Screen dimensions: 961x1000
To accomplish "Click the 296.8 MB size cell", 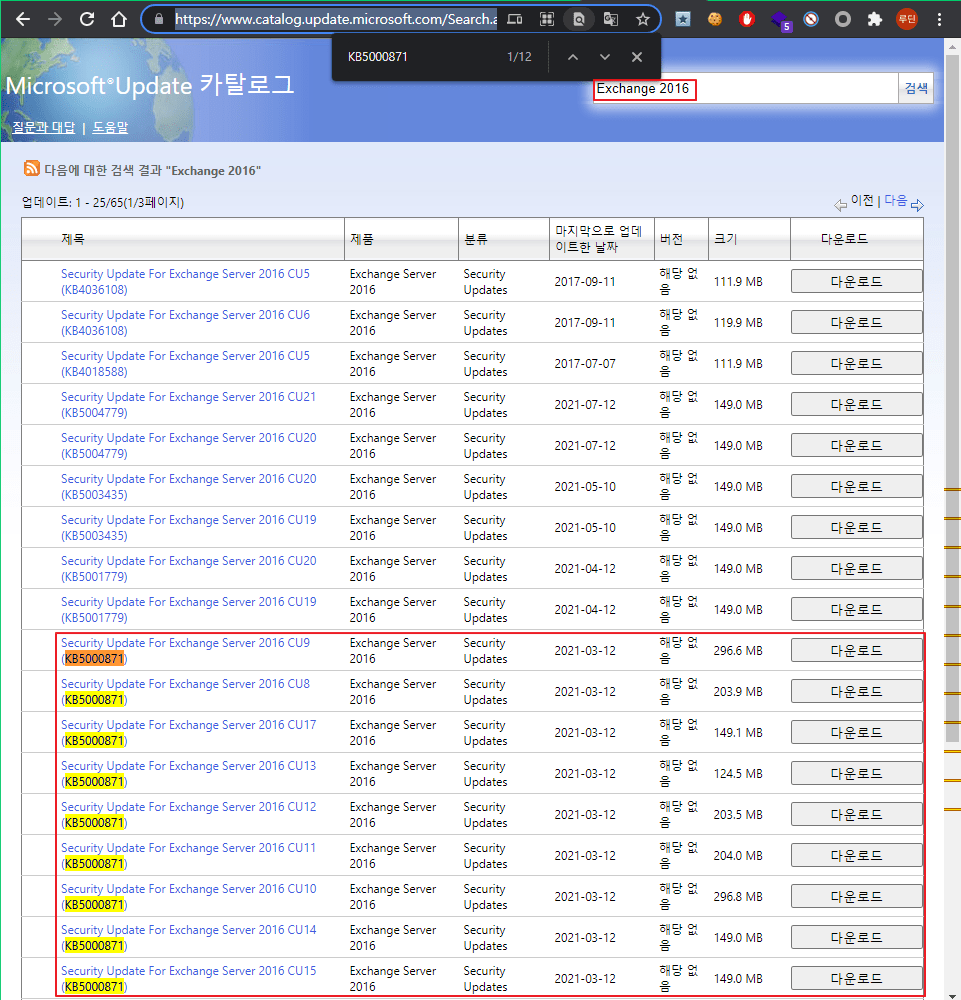I will tap(738, 897).
